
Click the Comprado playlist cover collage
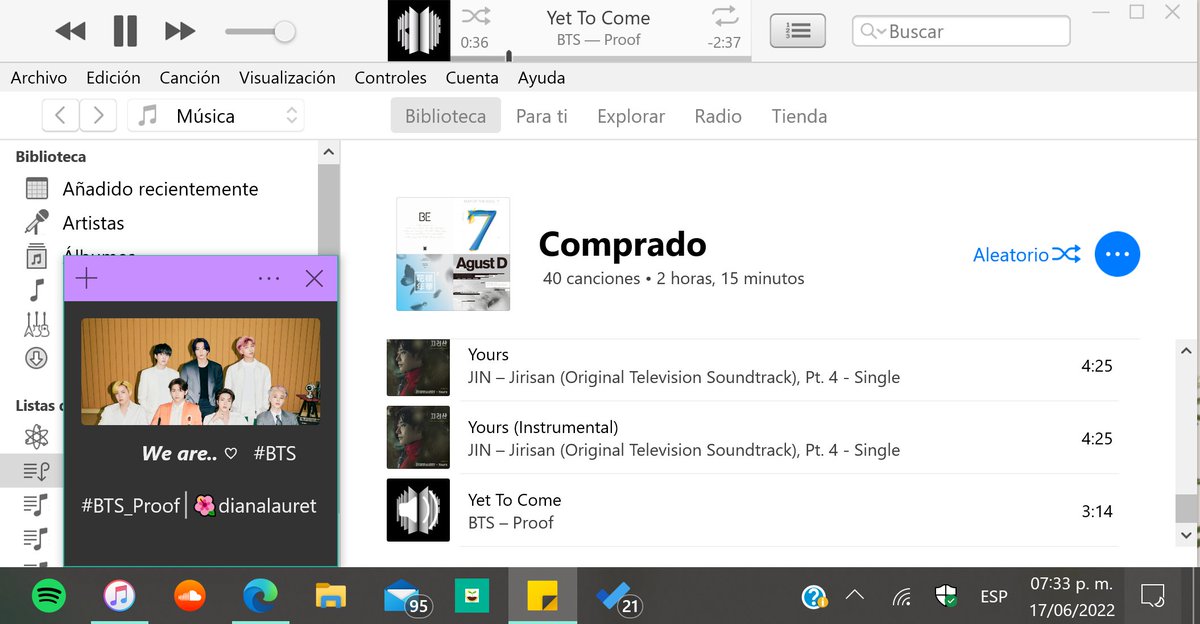click(453, 254)
